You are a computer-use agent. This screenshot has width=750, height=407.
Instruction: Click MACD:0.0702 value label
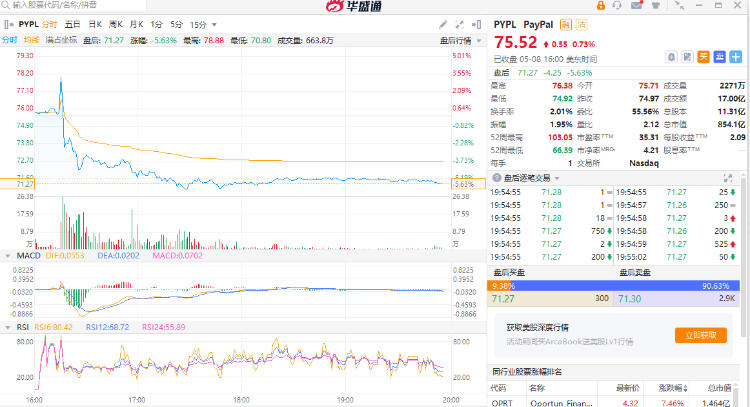tap(177, 256)
